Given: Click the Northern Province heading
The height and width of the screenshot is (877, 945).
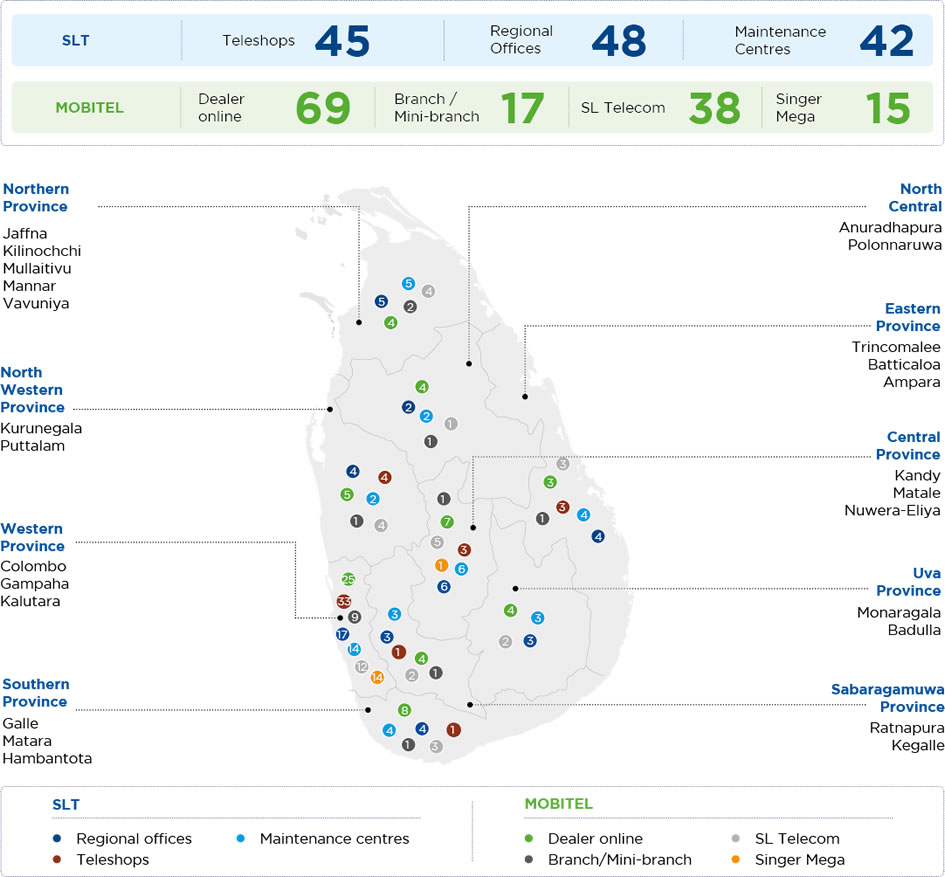Looking at the screenshot, I should coord(36,198).
